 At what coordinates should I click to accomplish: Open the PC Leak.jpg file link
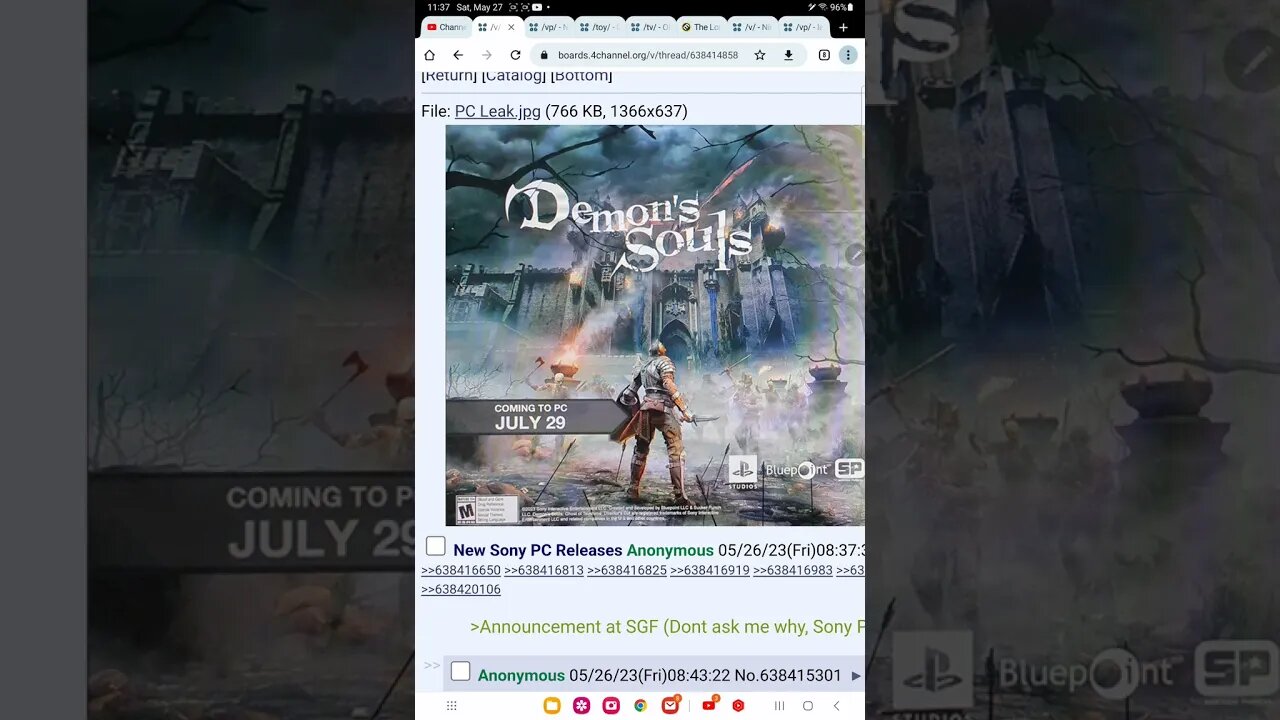click(497, 111)
